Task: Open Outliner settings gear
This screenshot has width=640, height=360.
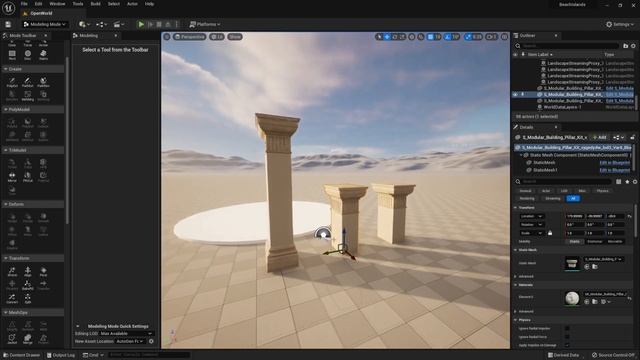Action: tap(633, 46)
